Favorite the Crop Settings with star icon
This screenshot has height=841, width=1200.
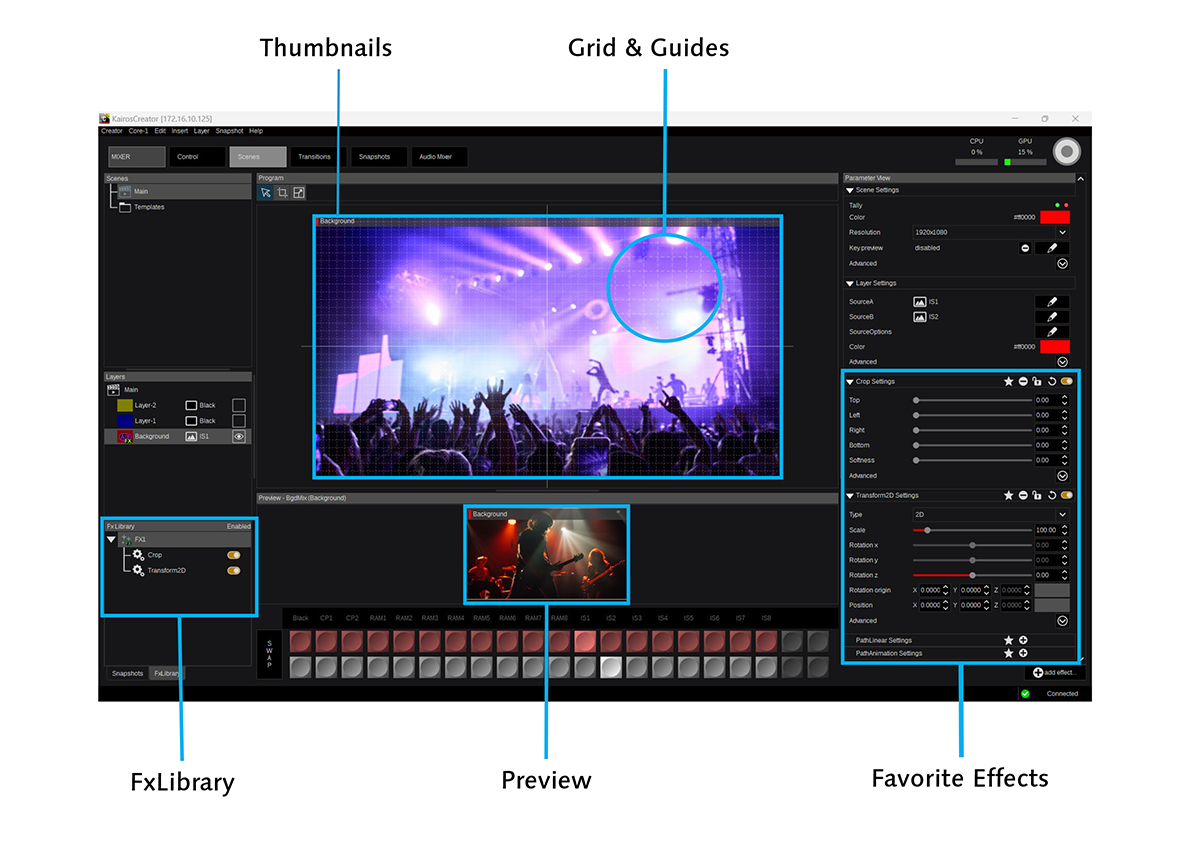point(1008,382)
